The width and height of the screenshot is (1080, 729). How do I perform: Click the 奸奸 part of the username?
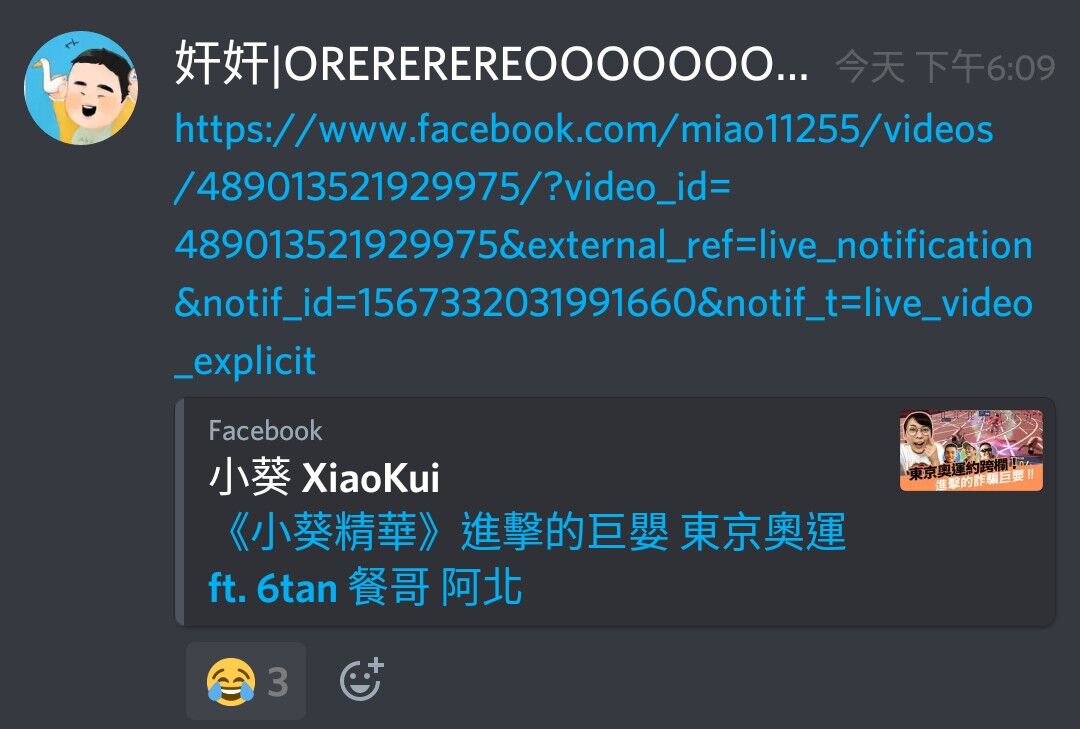point(222,64)
